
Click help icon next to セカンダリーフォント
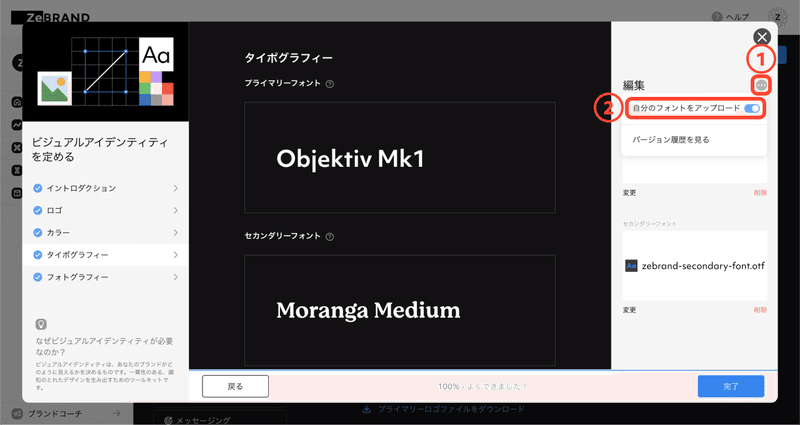330,237
